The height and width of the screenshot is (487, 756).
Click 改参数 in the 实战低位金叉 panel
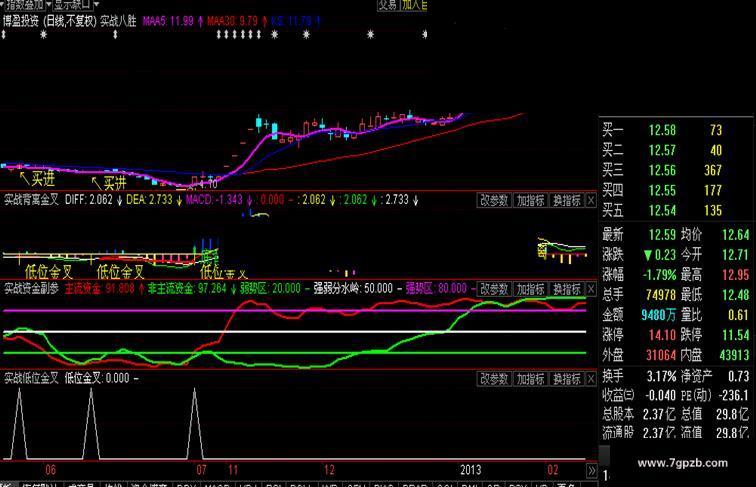click(x=494, y=379)
